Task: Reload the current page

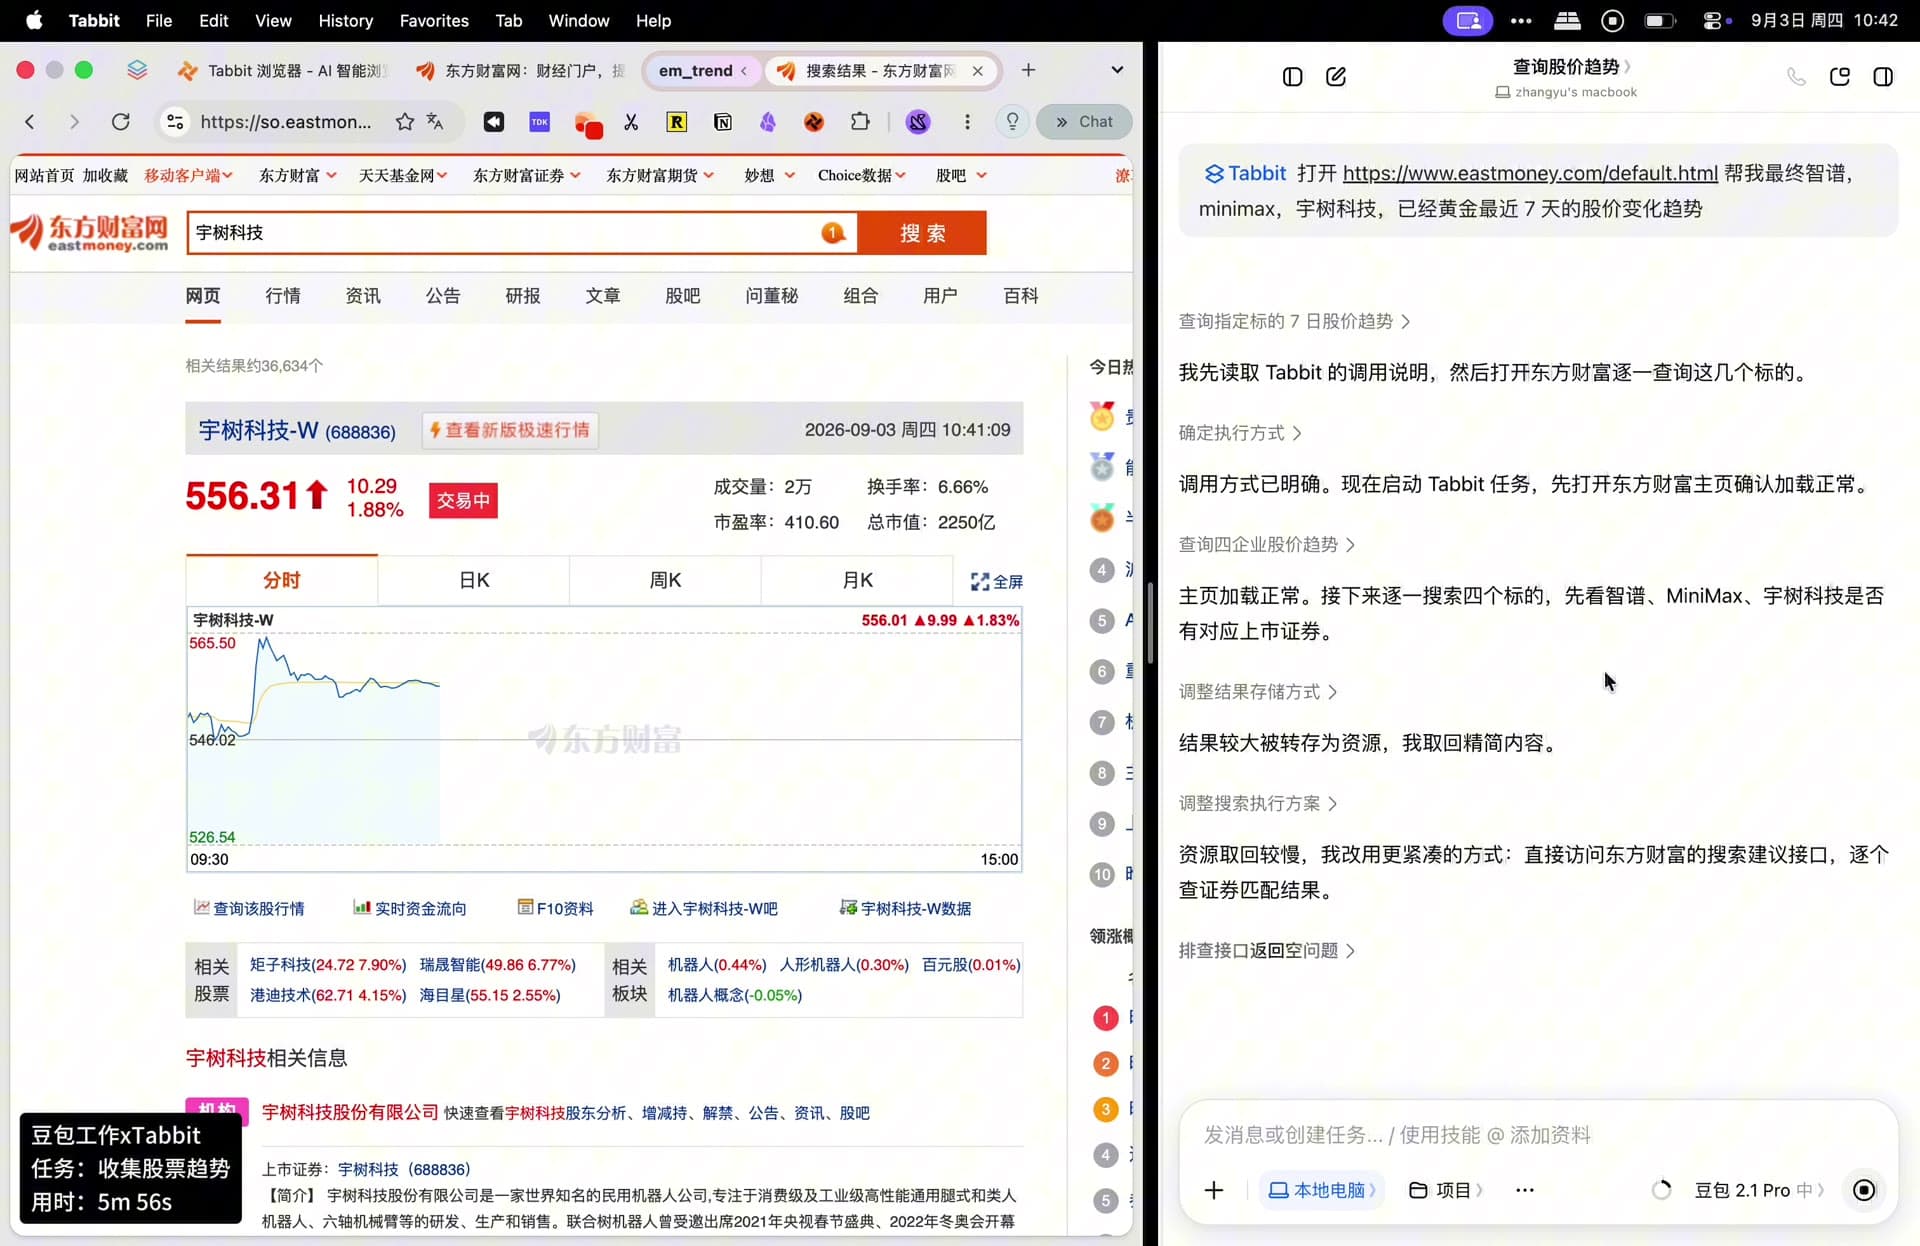Action: 121,122
